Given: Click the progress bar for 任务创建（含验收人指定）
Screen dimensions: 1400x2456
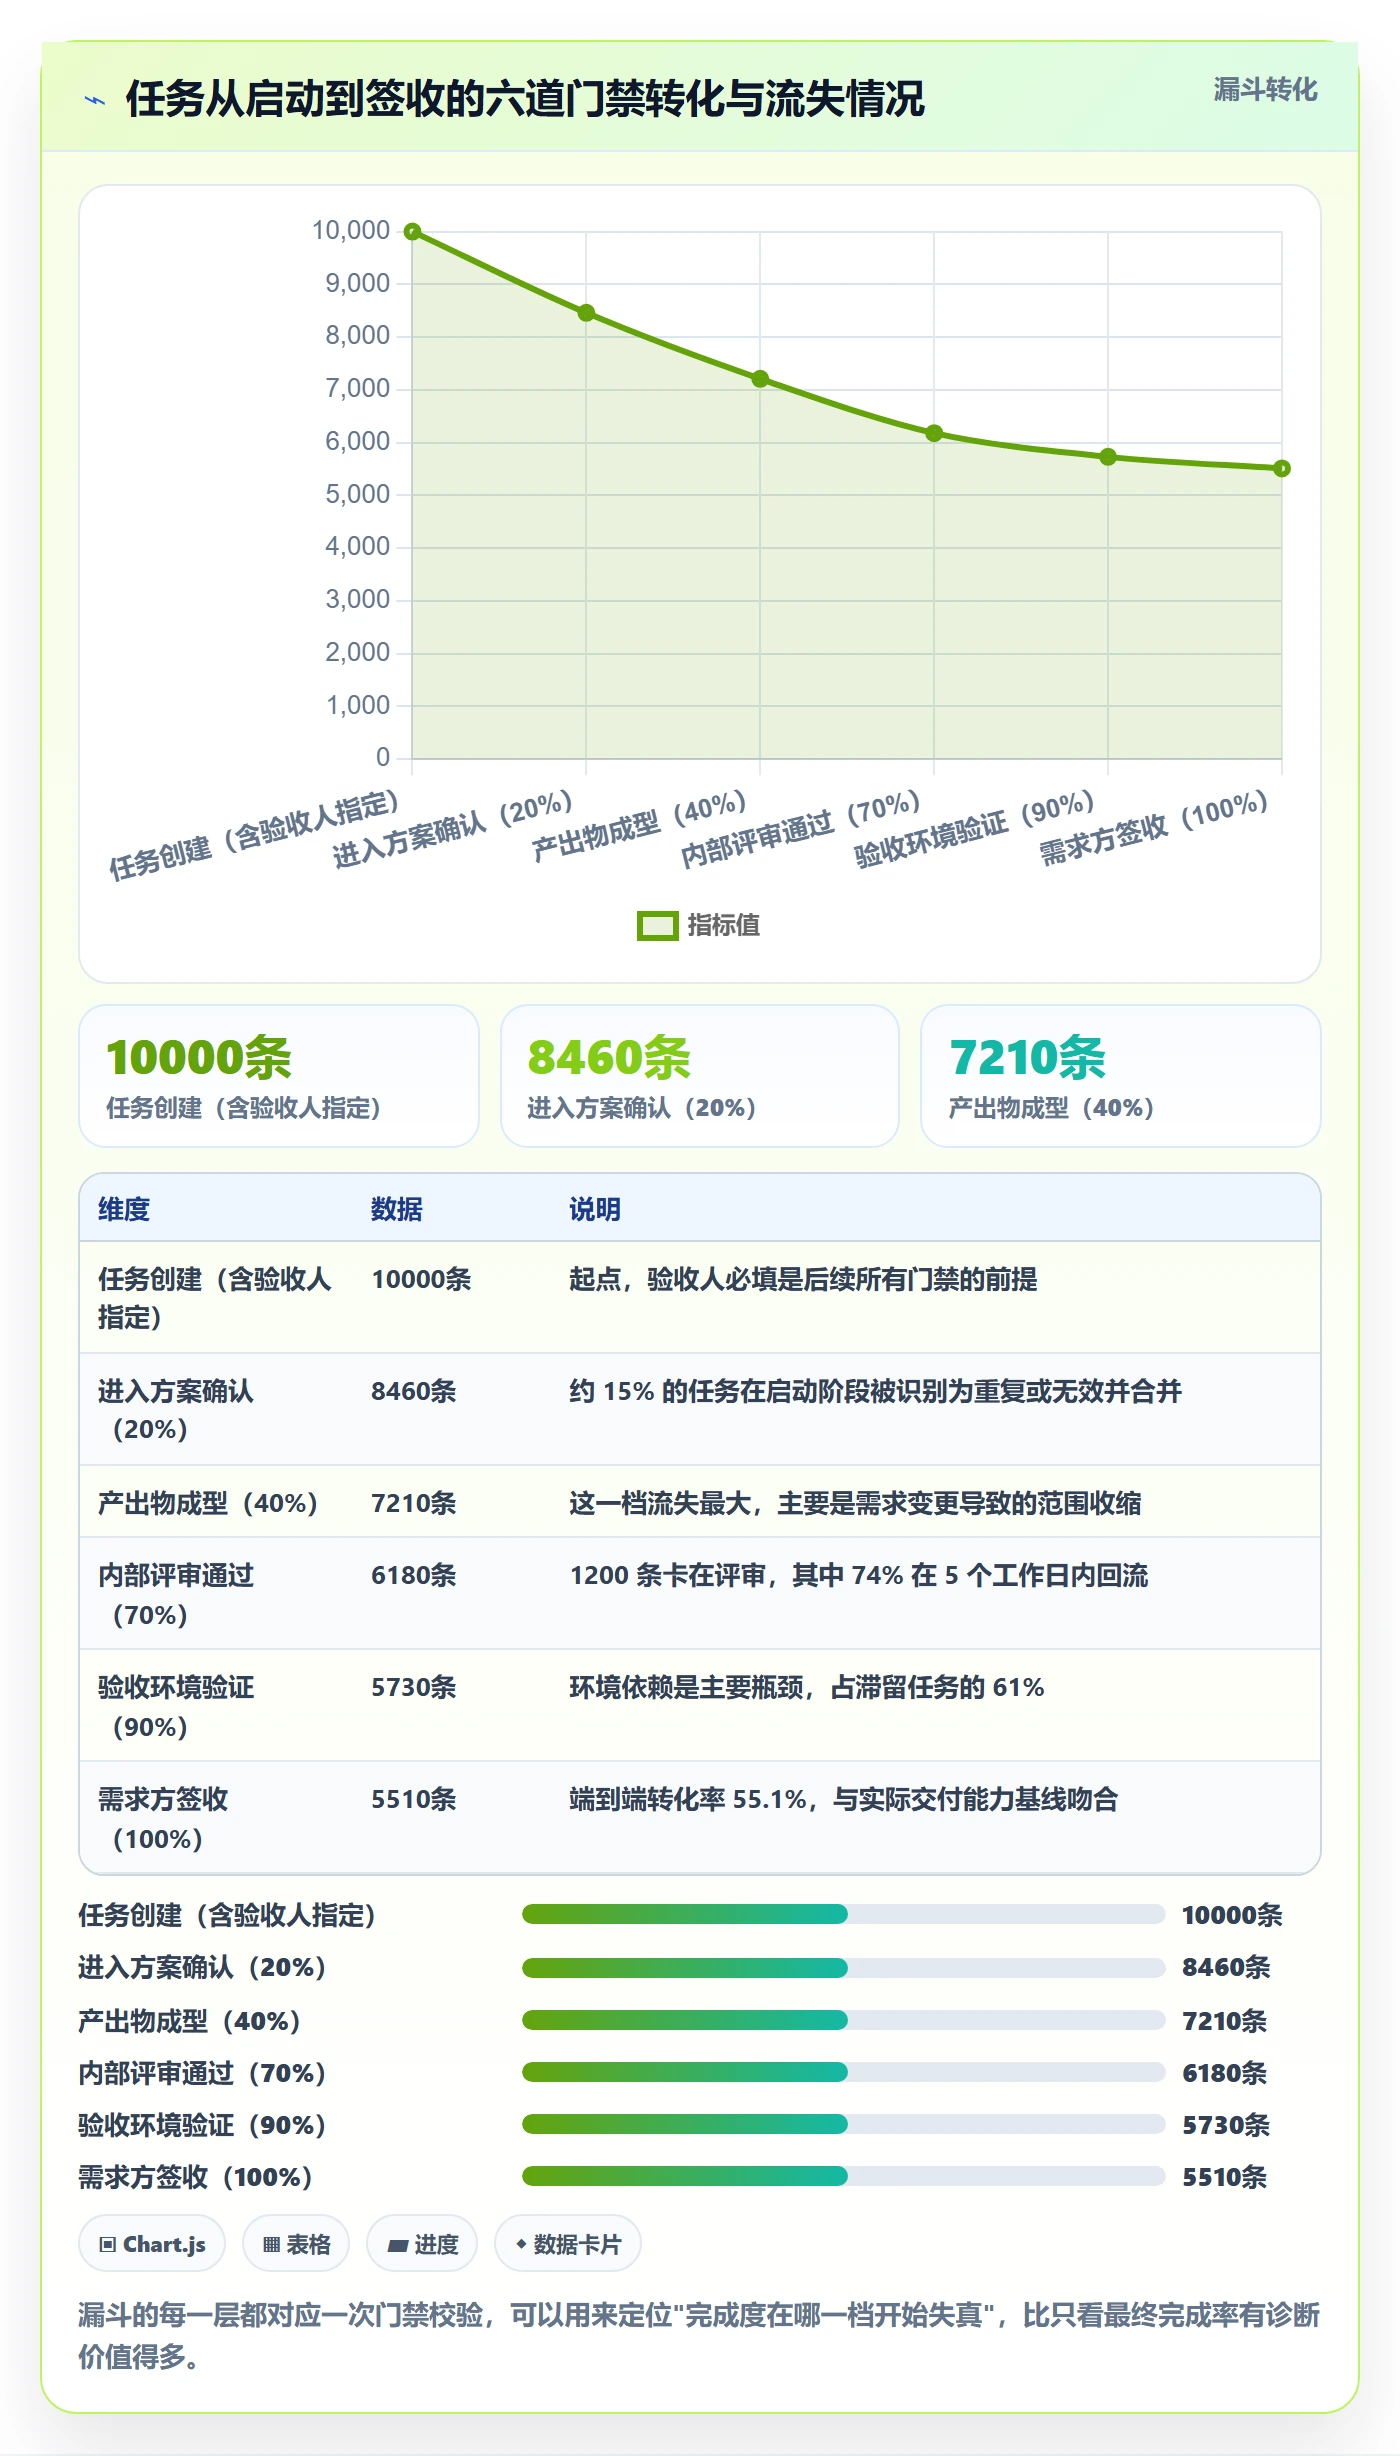Looking at the screenshot, I should tap(843, 1914).
